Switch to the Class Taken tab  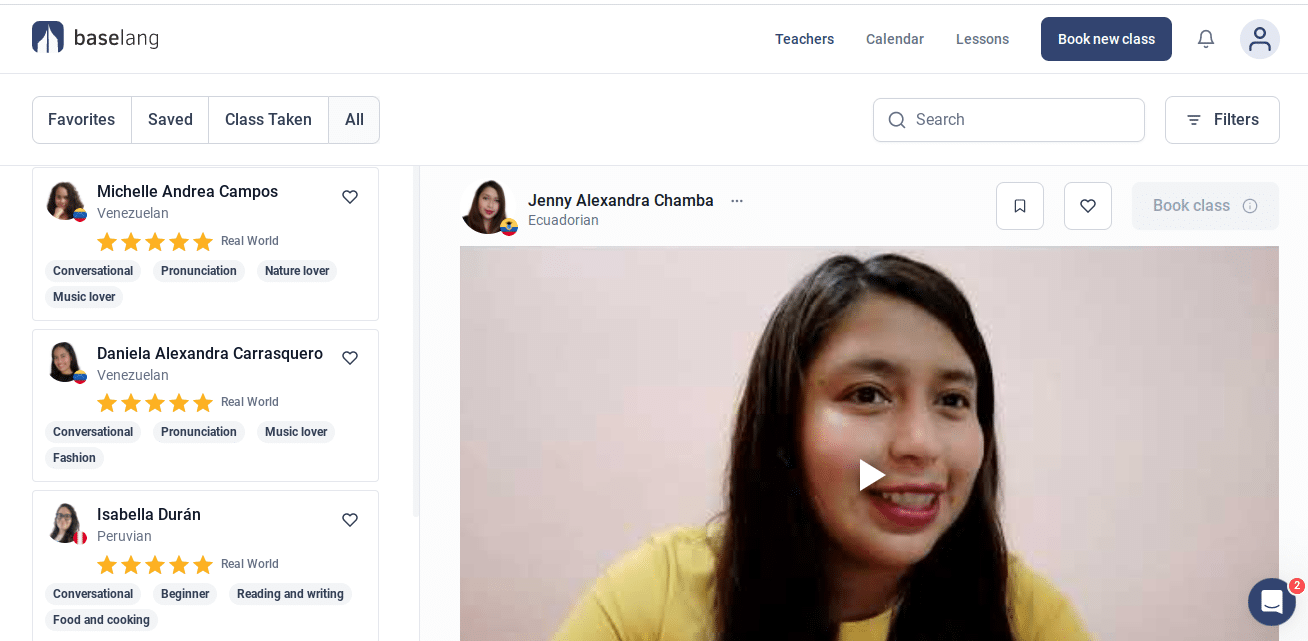(x=268, y=120)
